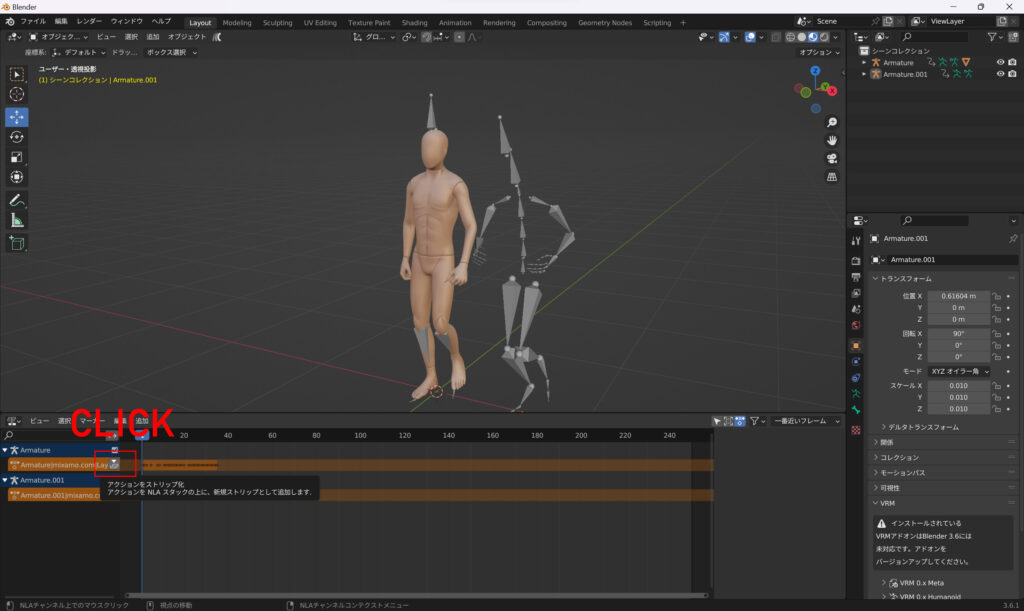This screenshot has height=611, width=1024.
Task: Click the zoom magnifier icon in the viewport
Action: coord(832,122)
